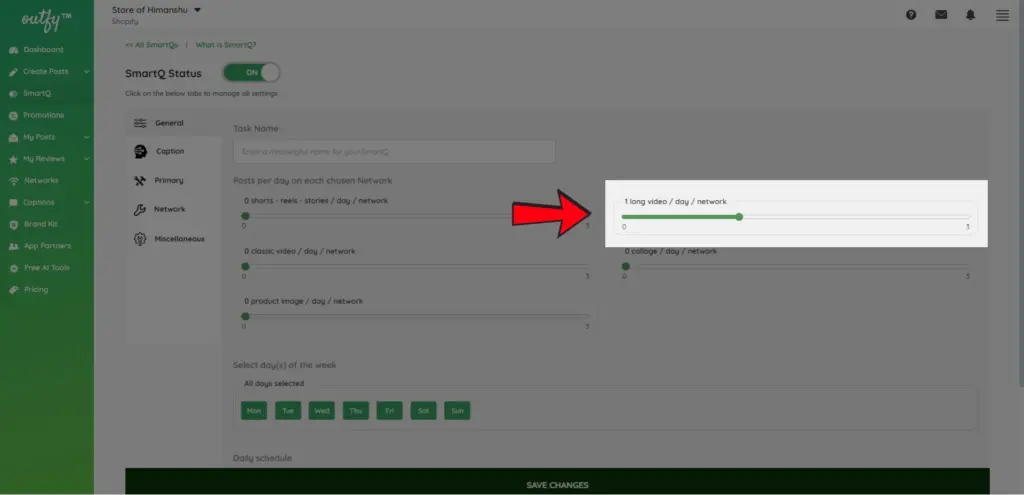Toggle the SmartQ Status switch

coord(251,73)
